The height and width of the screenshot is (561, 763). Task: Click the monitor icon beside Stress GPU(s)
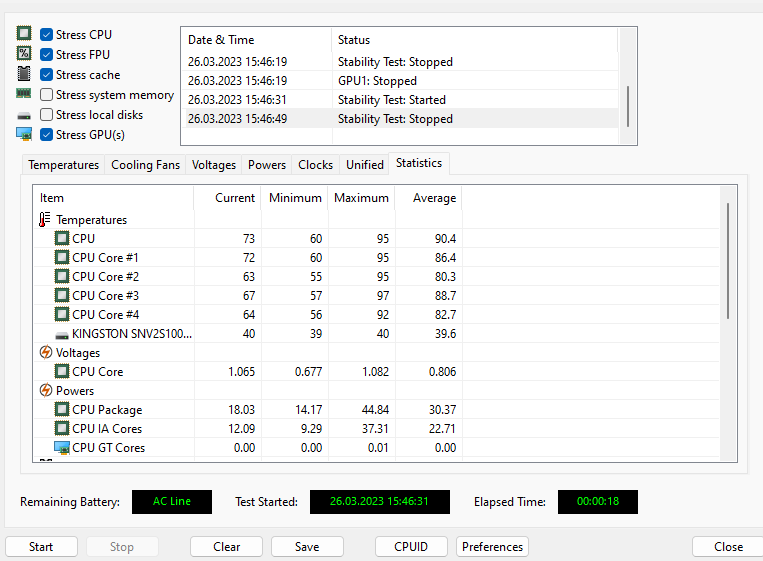[x=24, y=134]
